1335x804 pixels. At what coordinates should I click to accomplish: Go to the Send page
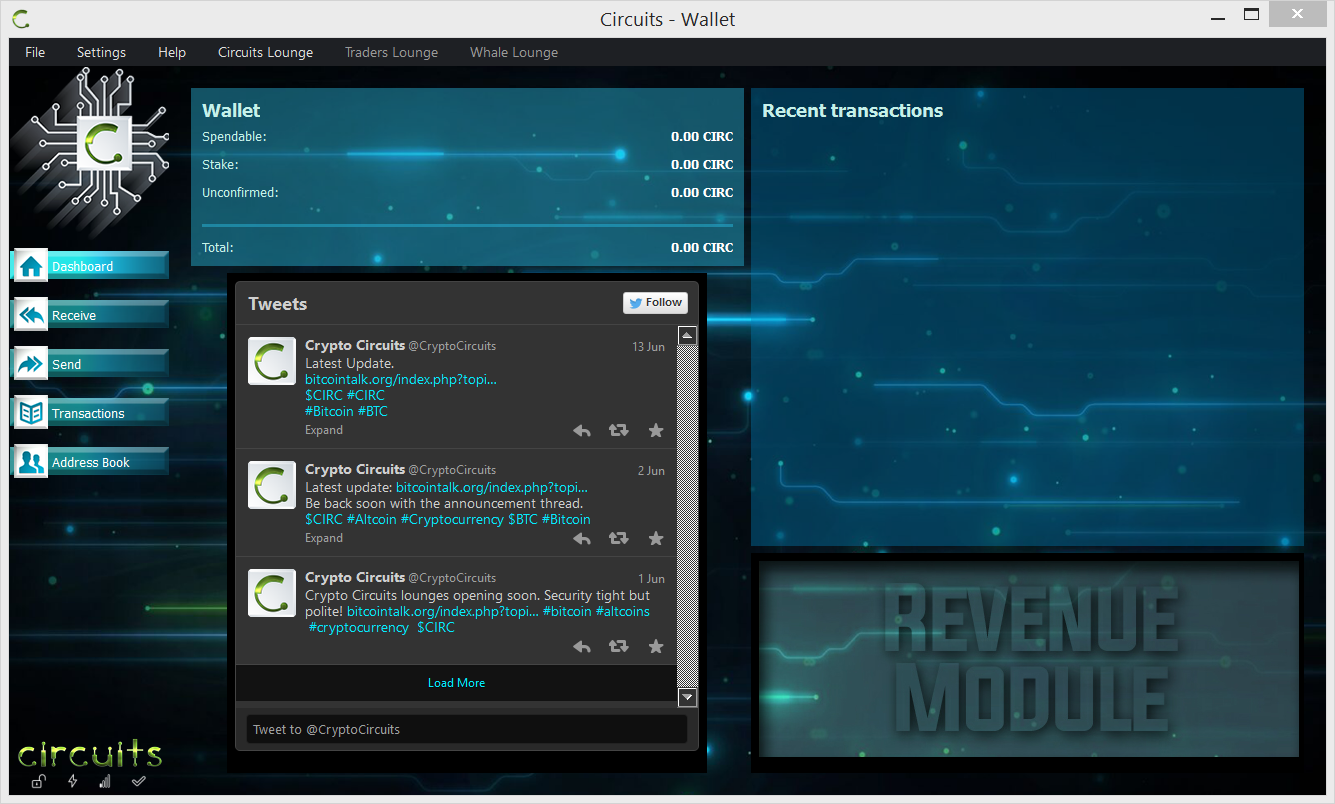pos(90,364)
